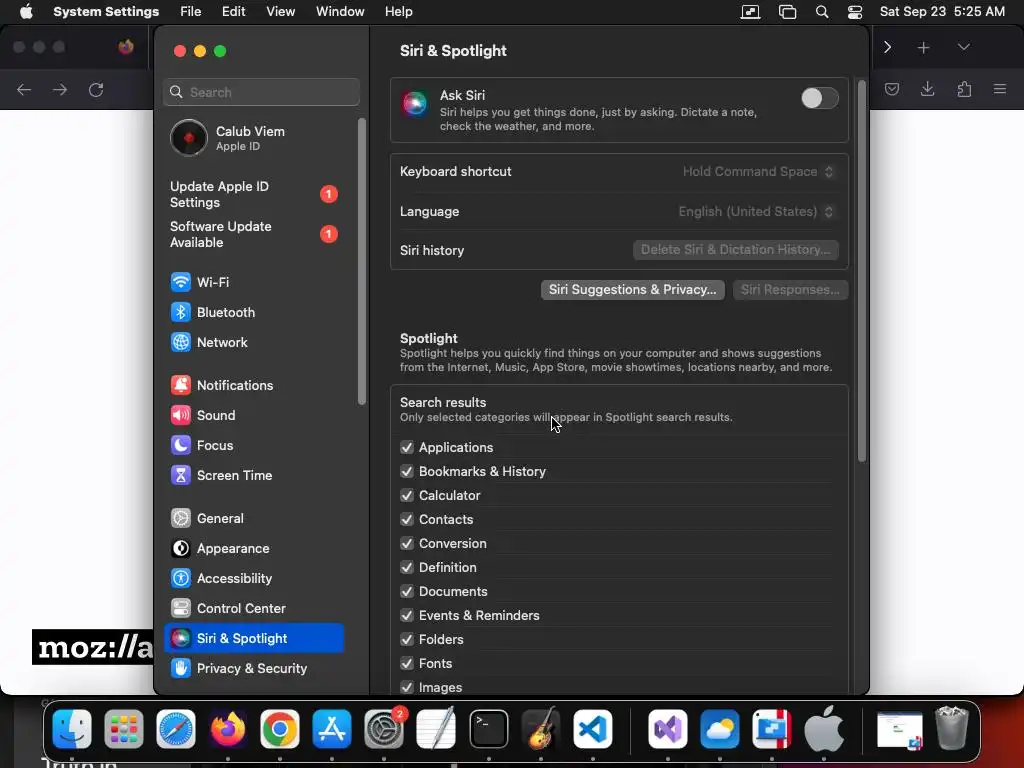Open Visual Studio Code from the Dock

click(x=593, y=729)
